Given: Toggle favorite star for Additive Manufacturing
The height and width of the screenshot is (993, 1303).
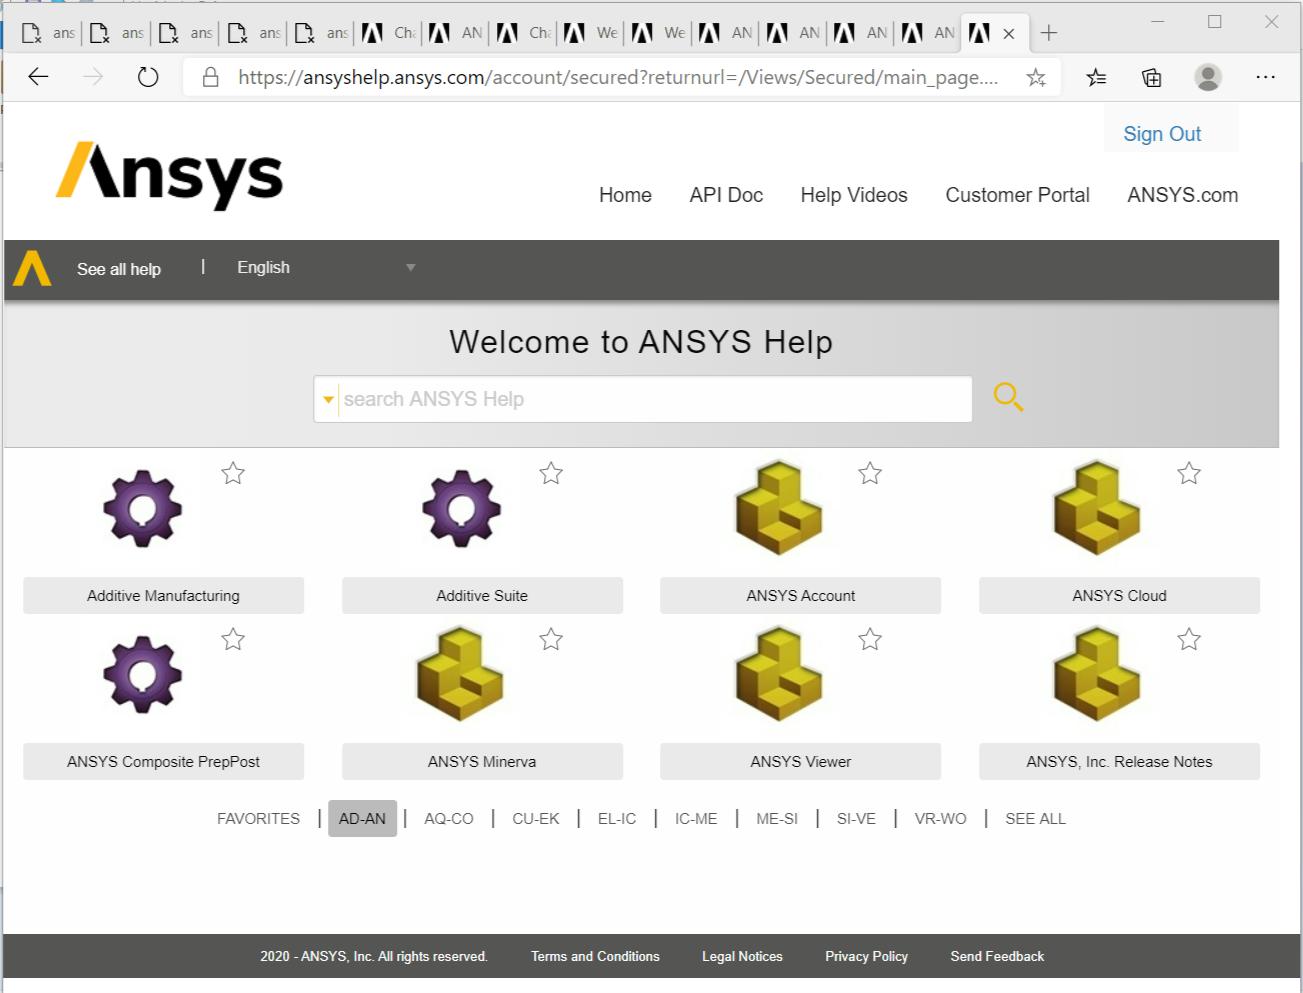Looking at the screenshot, I should click(x=233, y=473).
